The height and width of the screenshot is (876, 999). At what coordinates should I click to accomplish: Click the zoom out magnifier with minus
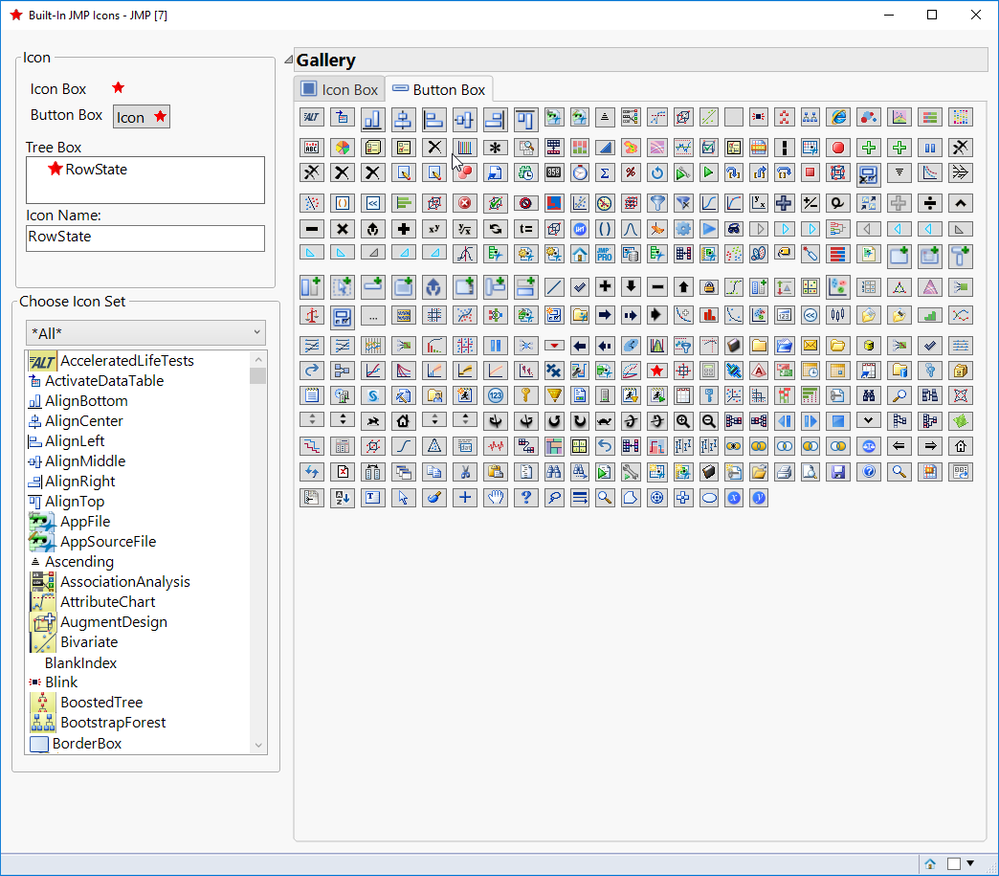coord(708,421)
